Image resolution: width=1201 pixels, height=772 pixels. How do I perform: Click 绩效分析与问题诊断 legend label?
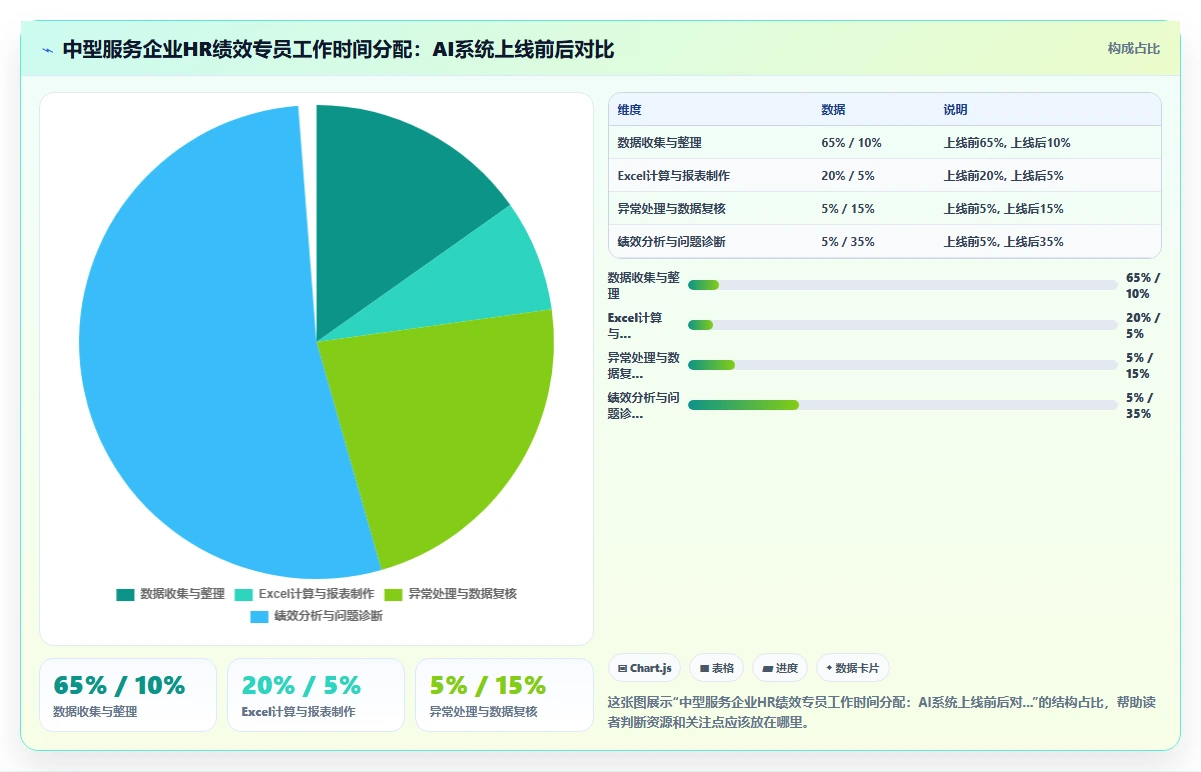(x=328, y=617)
